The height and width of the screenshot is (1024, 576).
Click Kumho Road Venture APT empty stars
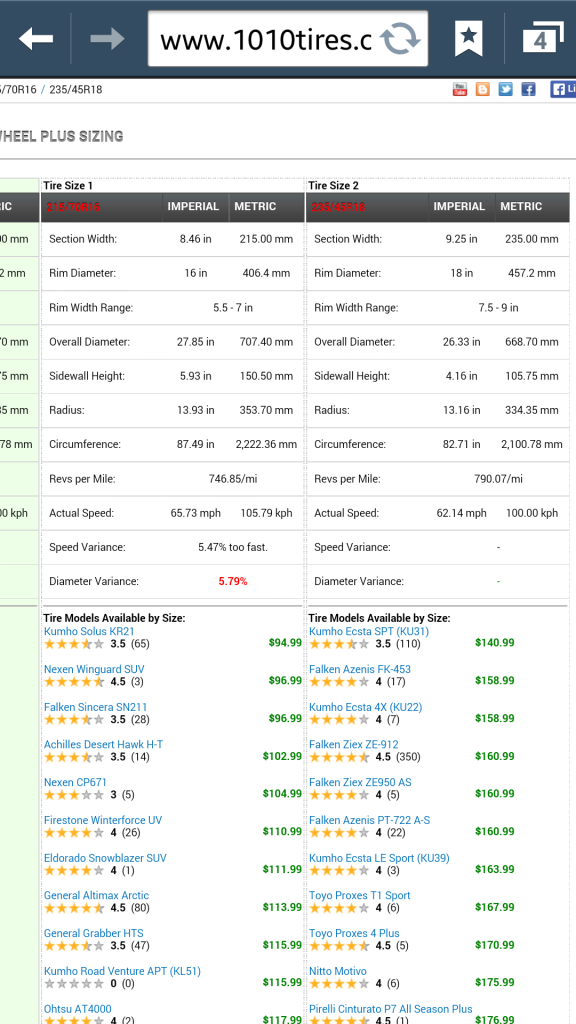point(74,984)
